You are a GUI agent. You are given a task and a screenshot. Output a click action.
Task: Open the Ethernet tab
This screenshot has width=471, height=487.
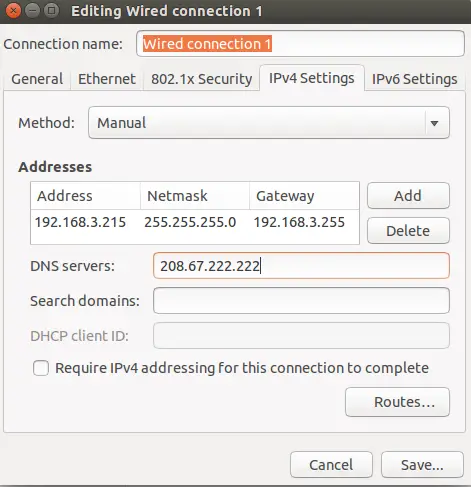pos(107,79)
